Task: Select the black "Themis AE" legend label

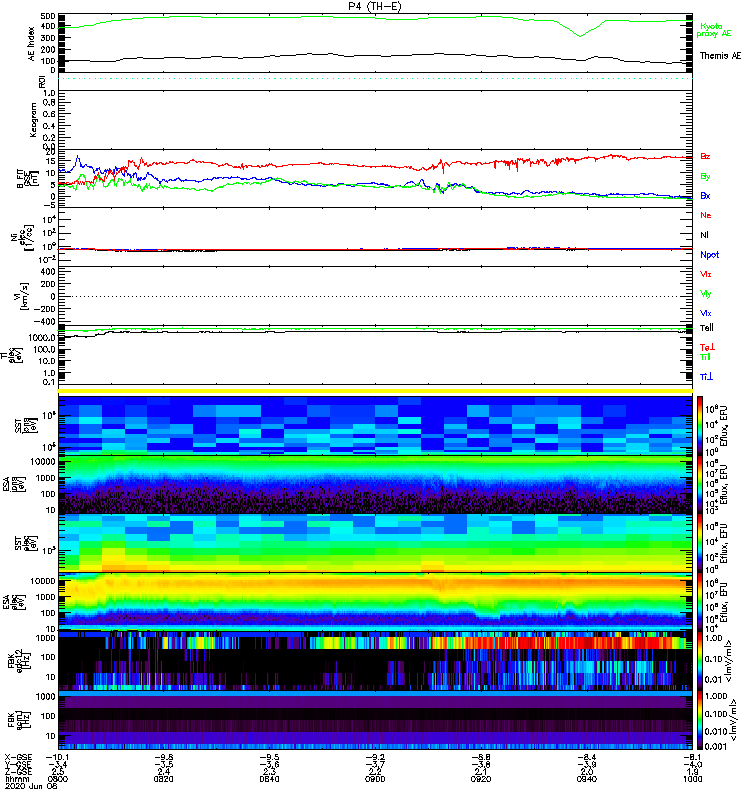Action: point(720,56)
